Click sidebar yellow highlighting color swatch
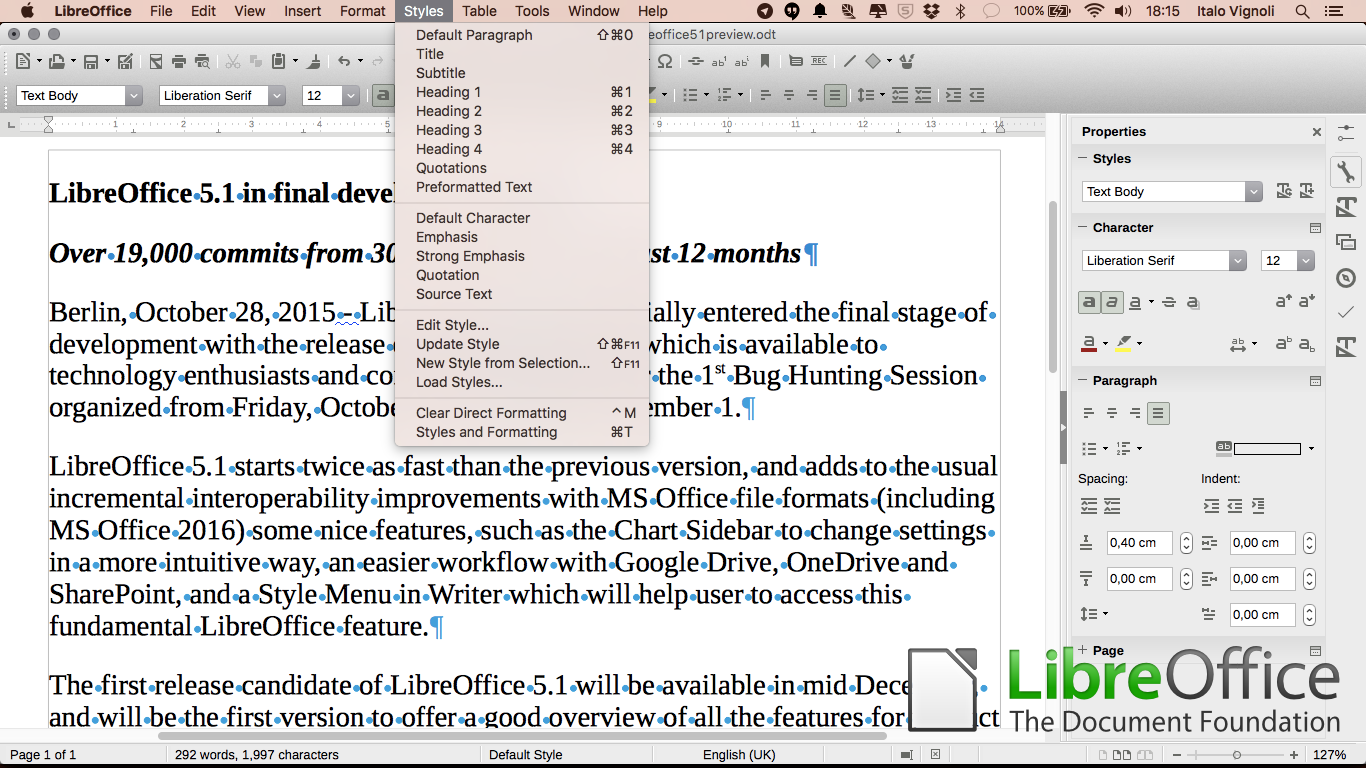Screen dimensions: 1366x768 (1124, 344)
